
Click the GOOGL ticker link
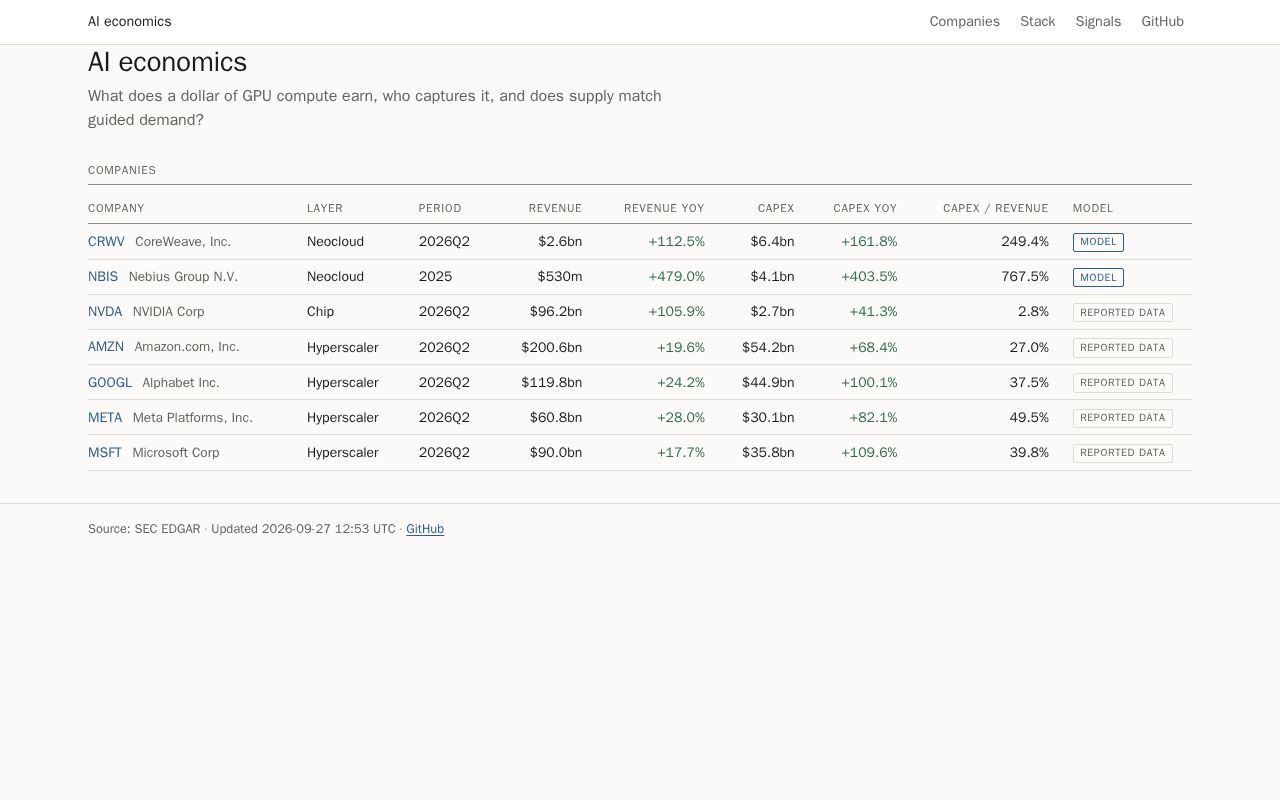110,382
